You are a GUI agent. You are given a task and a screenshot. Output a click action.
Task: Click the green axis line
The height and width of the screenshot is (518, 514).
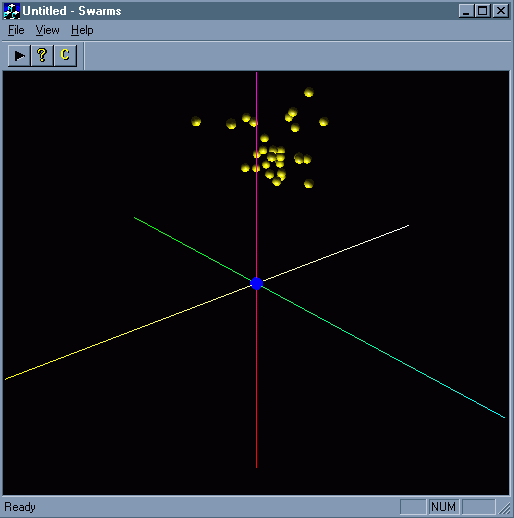click(193, 249)
